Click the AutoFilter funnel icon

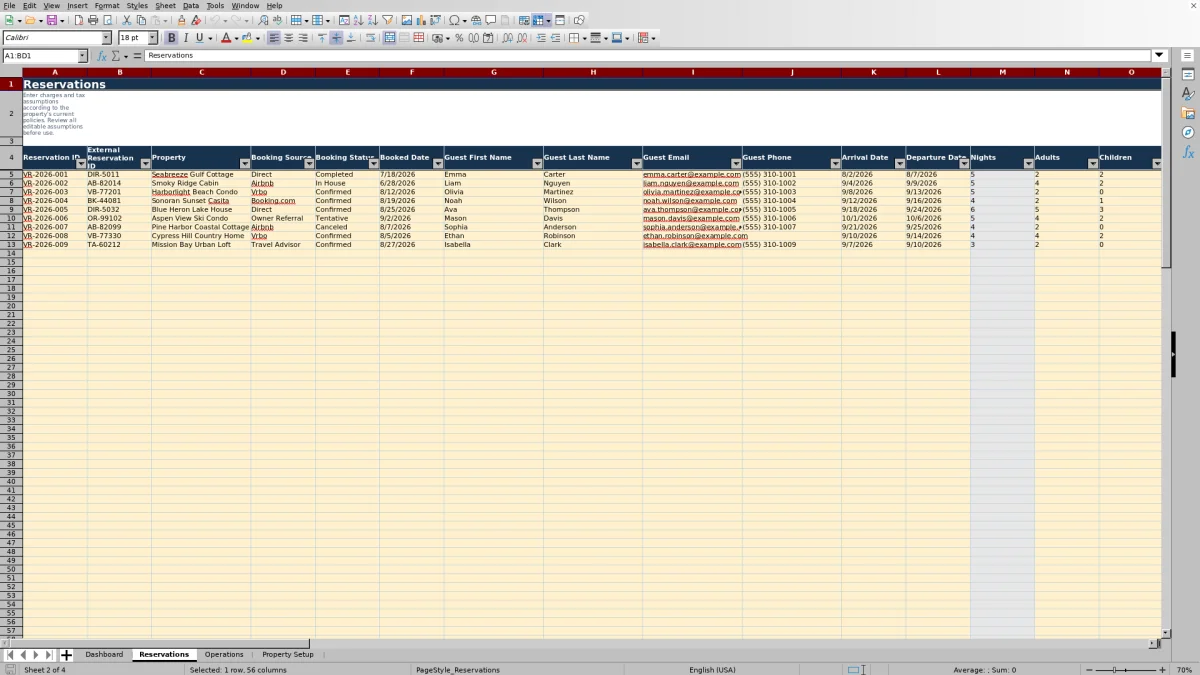pyautogui.click(x=387, y=20)
